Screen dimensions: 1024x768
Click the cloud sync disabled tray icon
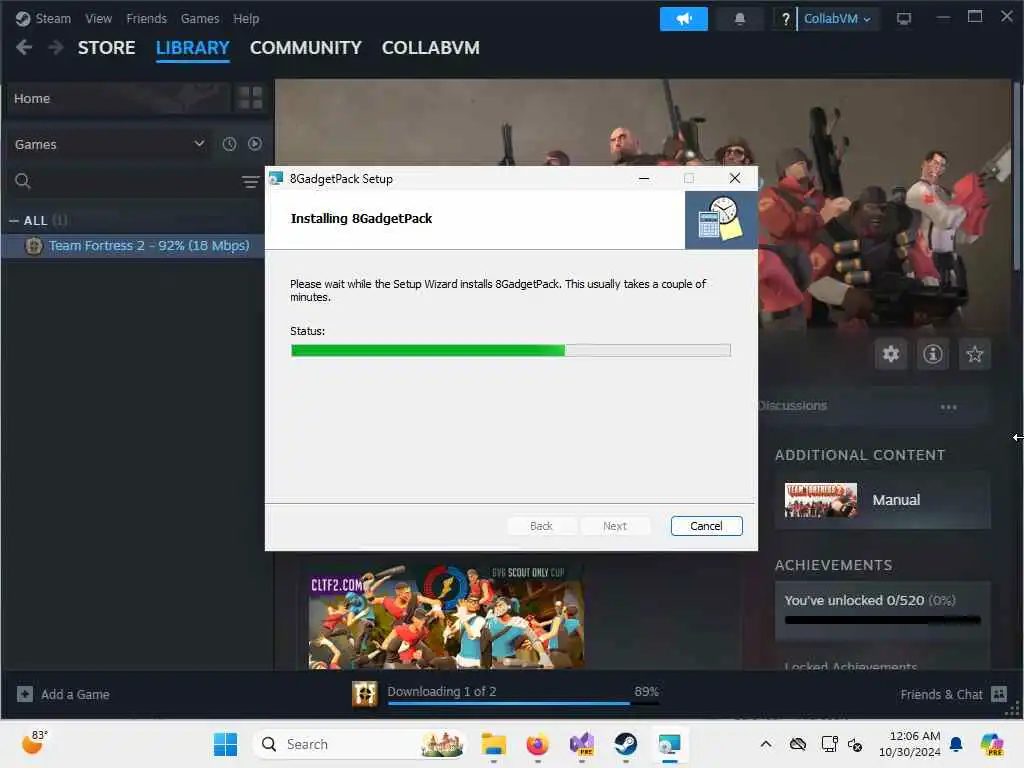(797, 744)
